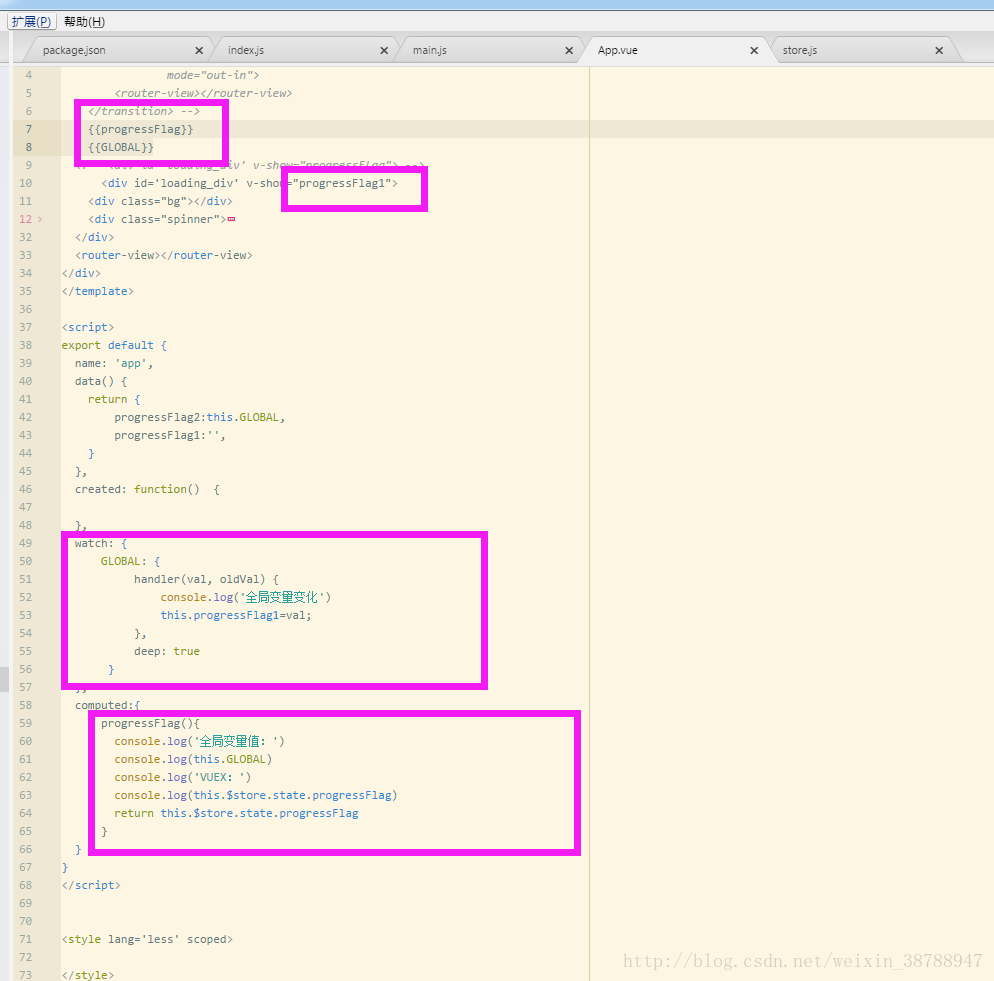Switch to the index.js tab
The image size is (994, 981).
(x=246, y=50)
